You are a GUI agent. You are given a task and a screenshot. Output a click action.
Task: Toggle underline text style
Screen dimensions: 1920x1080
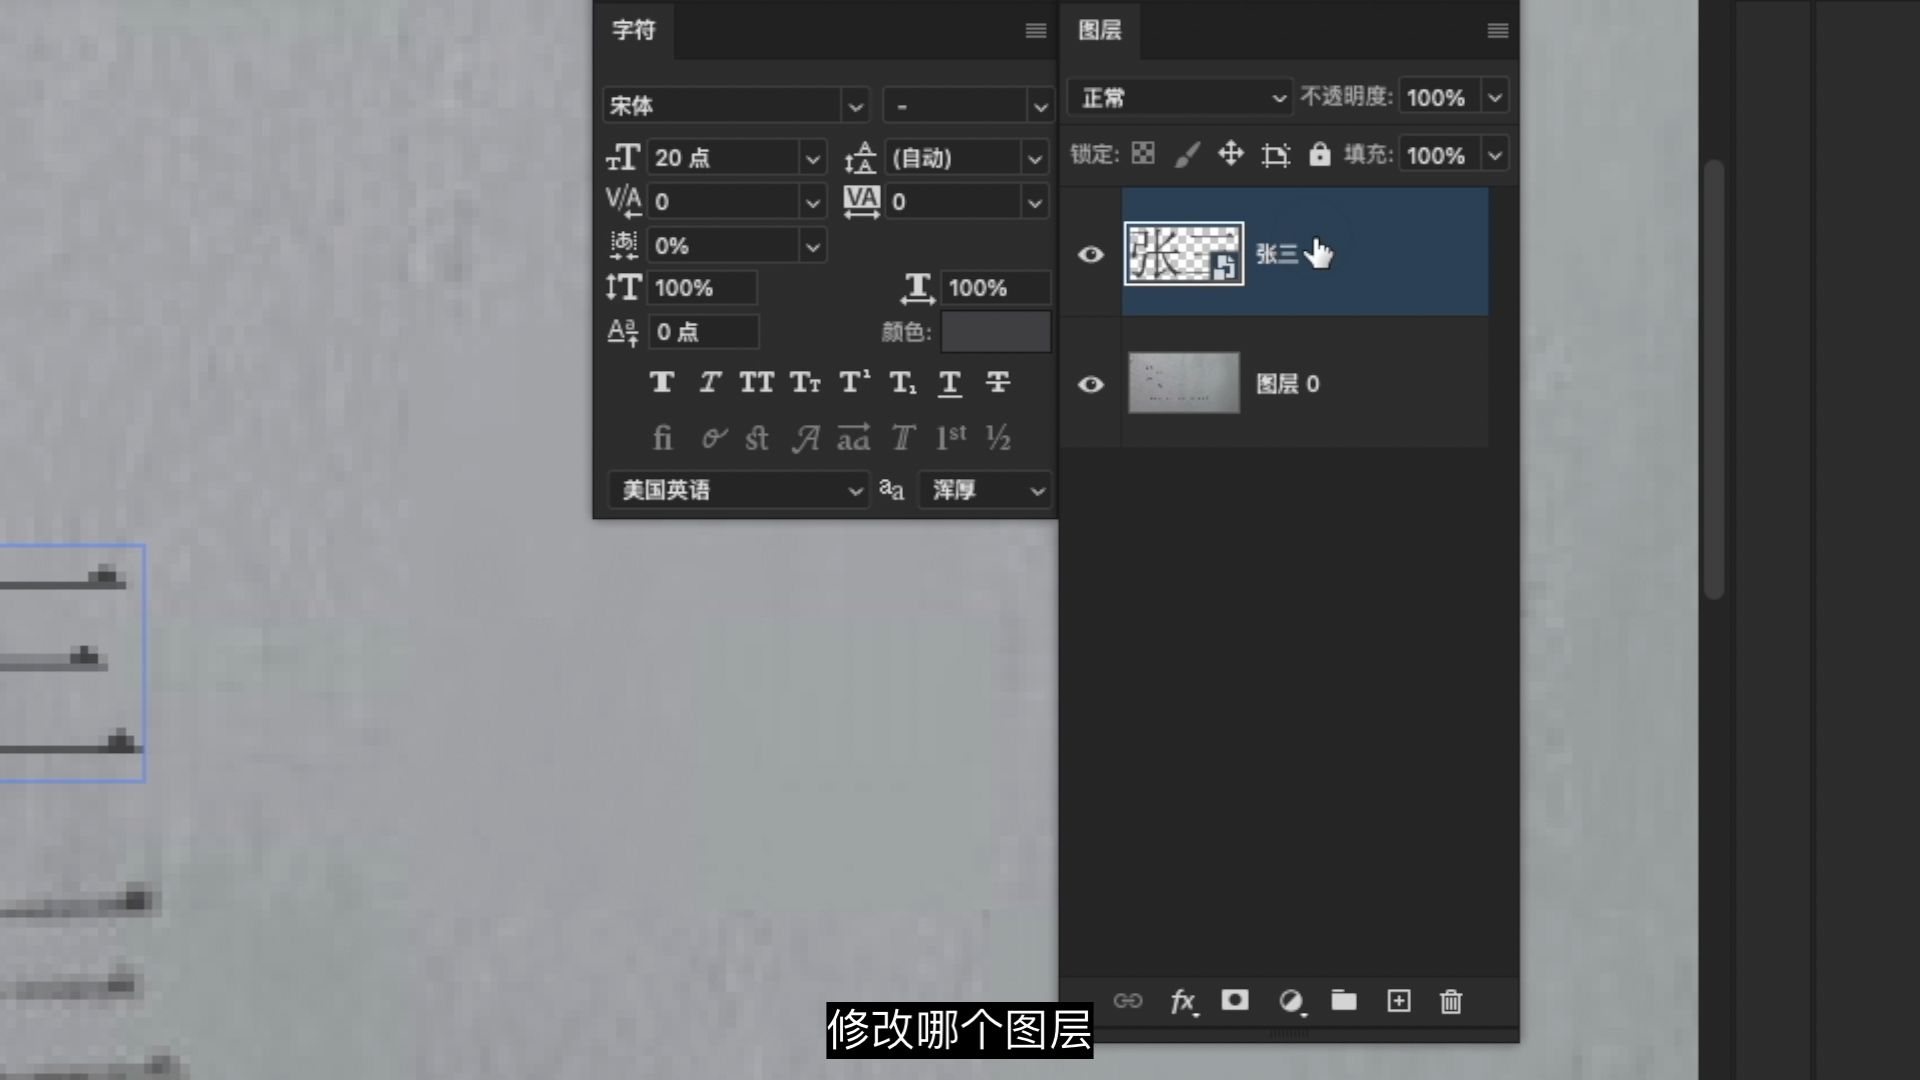coord(950,382)
